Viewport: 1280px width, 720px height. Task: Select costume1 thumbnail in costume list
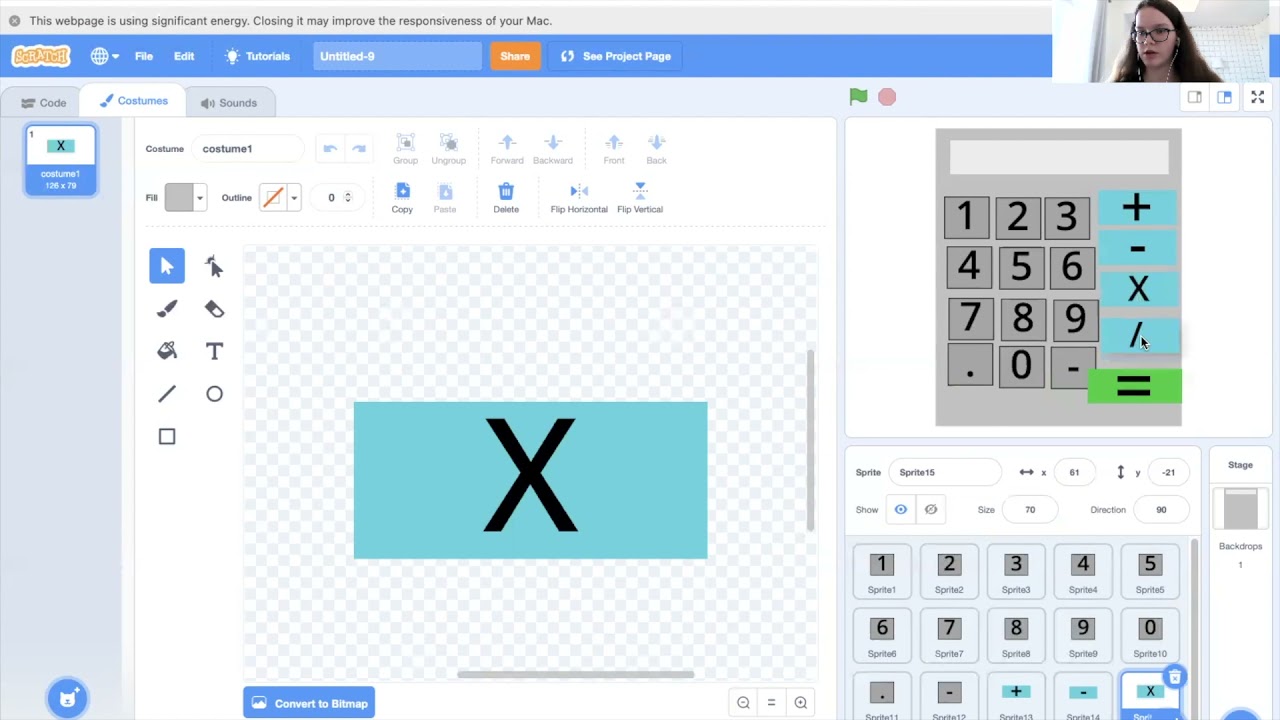pos(61,160)
